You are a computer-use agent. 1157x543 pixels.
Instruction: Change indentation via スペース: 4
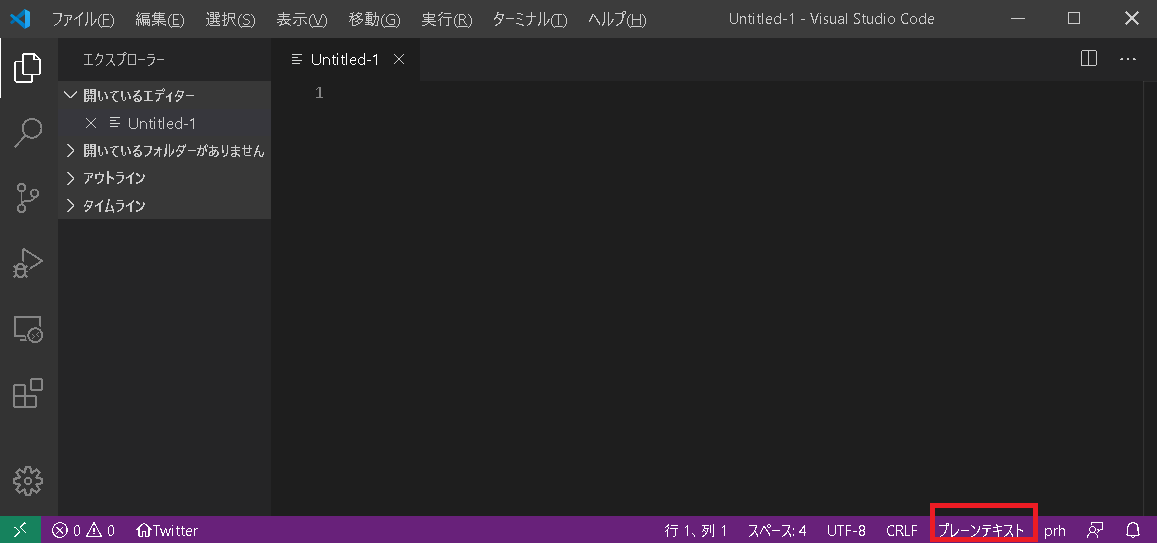pos(776,530)
